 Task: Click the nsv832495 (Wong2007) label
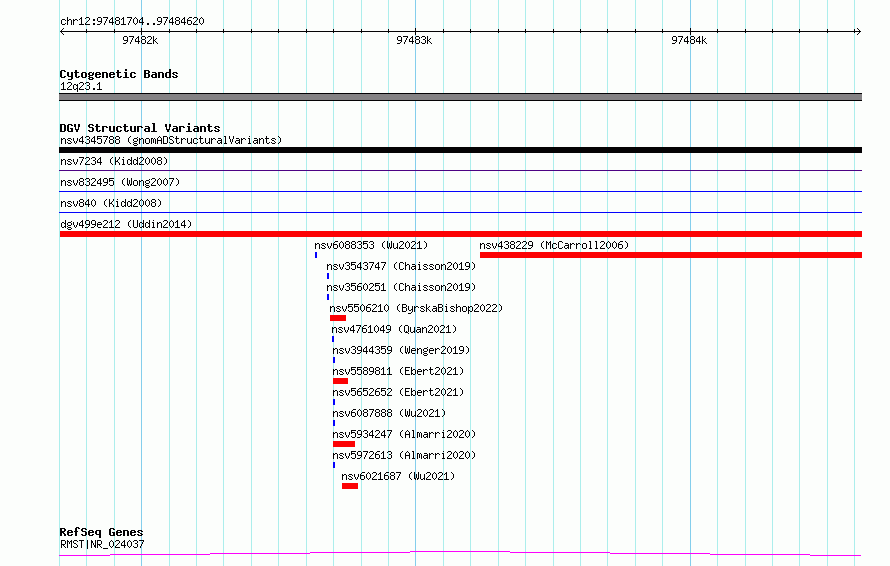click(120, 182)
